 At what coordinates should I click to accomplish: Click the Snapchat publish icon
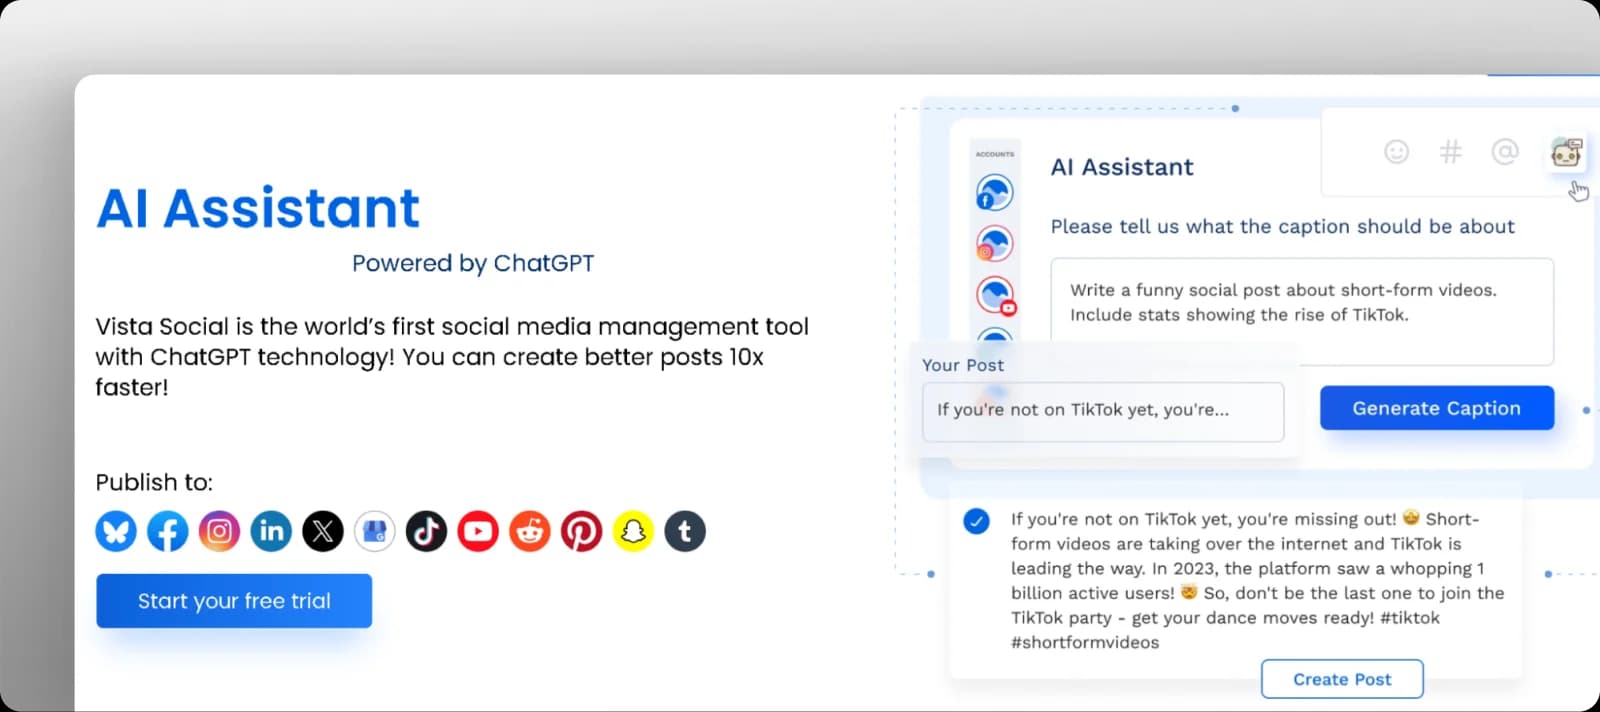coord(633,531)
